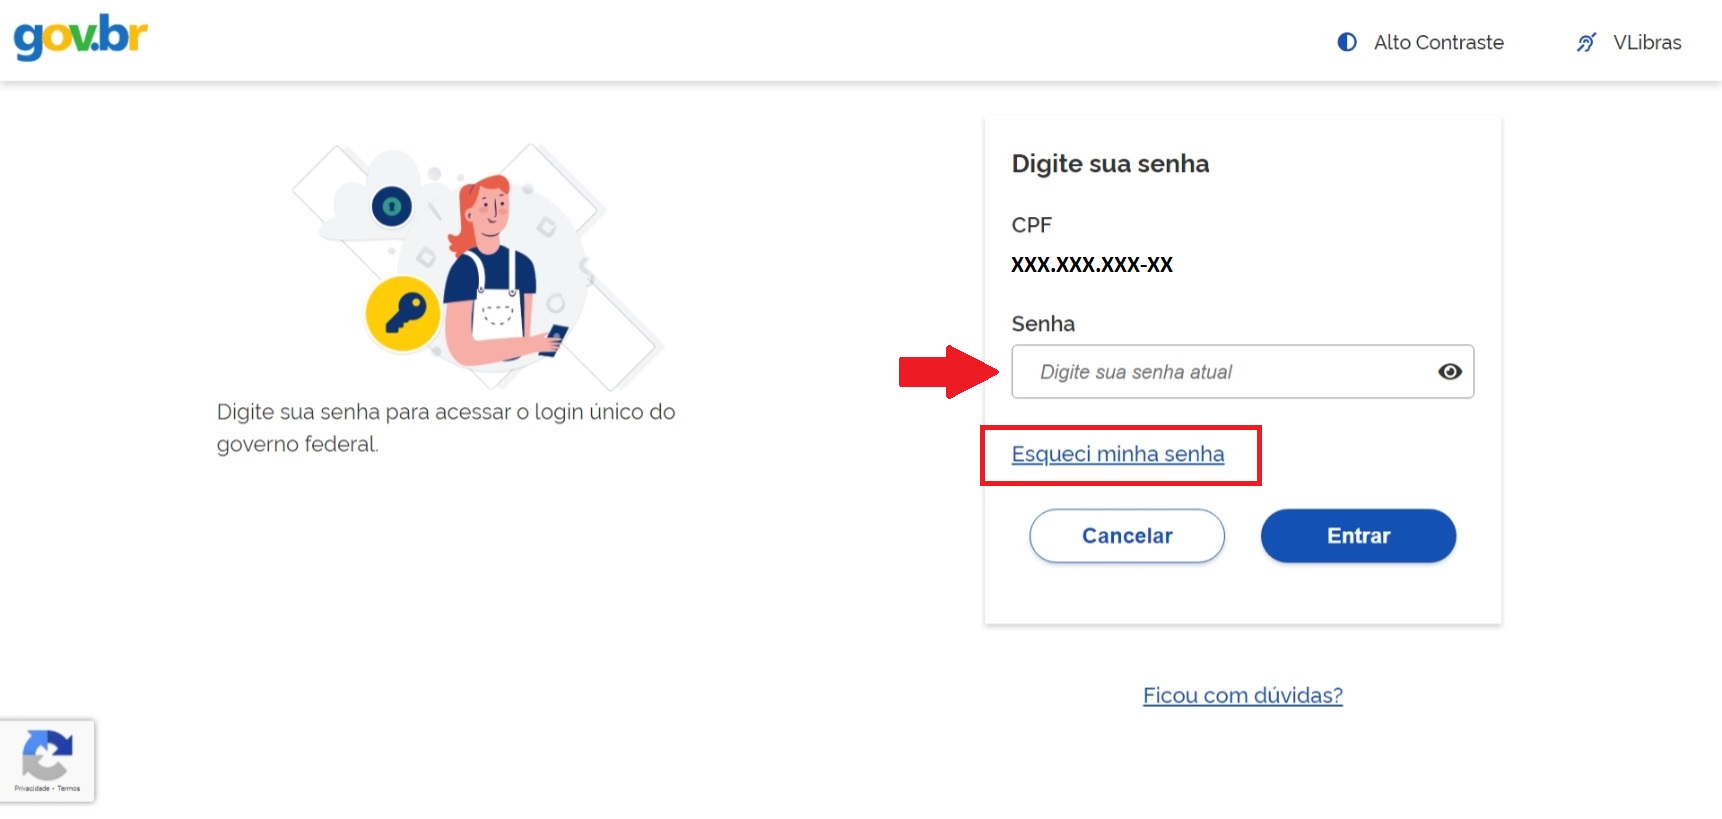Click the VLibras accessibility icon in the header
Viewport: 1722px width, 819px height.
click(1587, 43)
